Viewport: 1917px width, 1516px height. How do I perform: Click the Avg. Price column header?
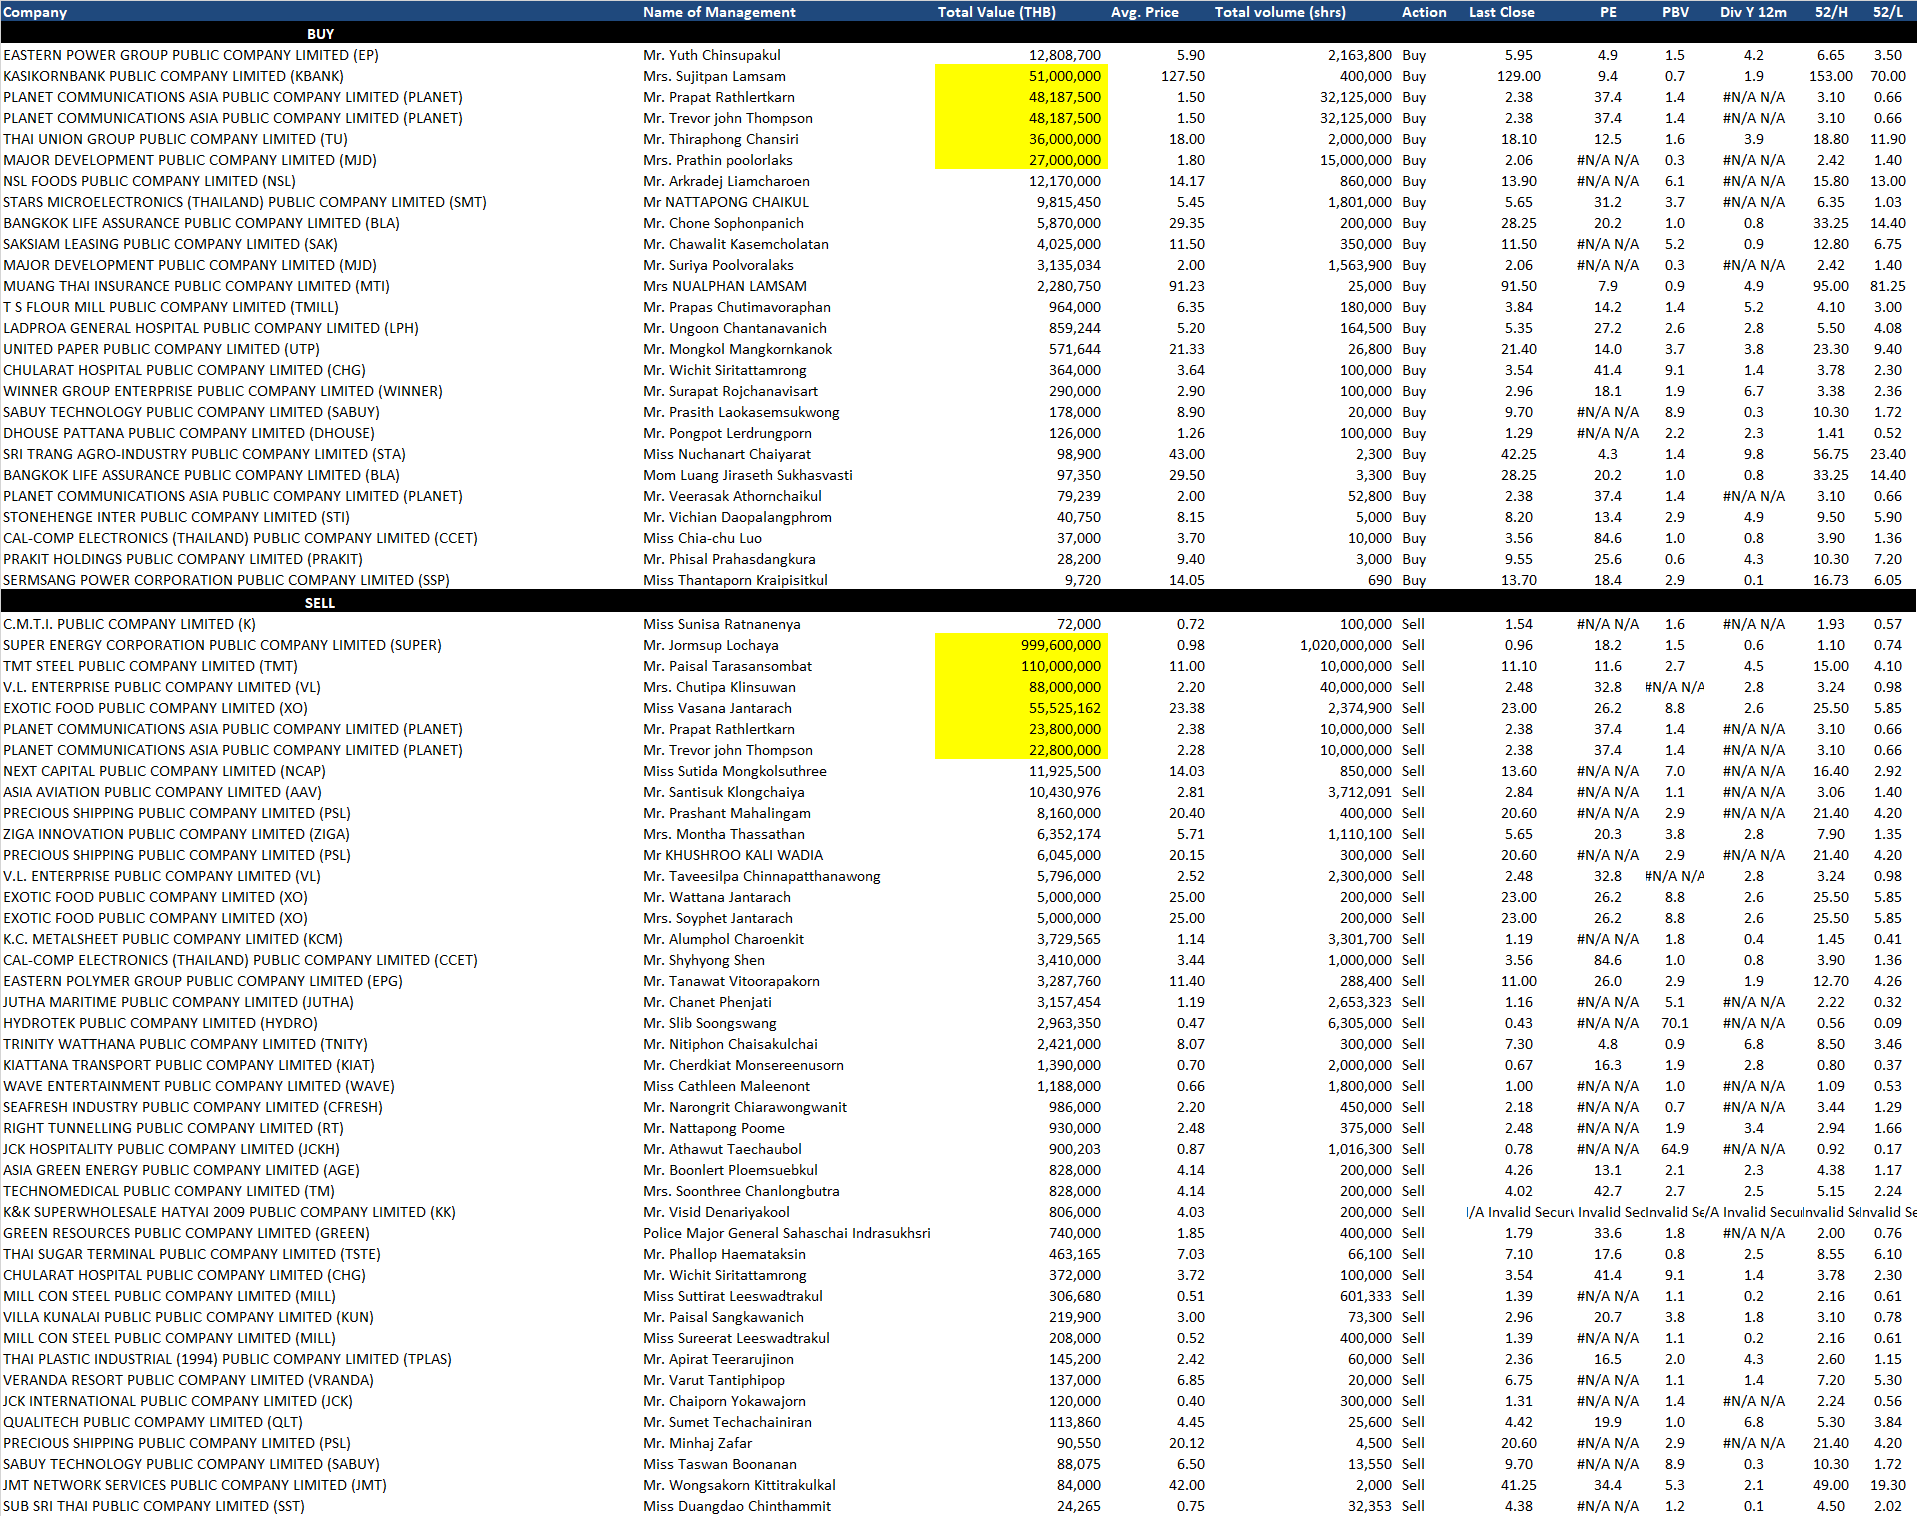1144,12
